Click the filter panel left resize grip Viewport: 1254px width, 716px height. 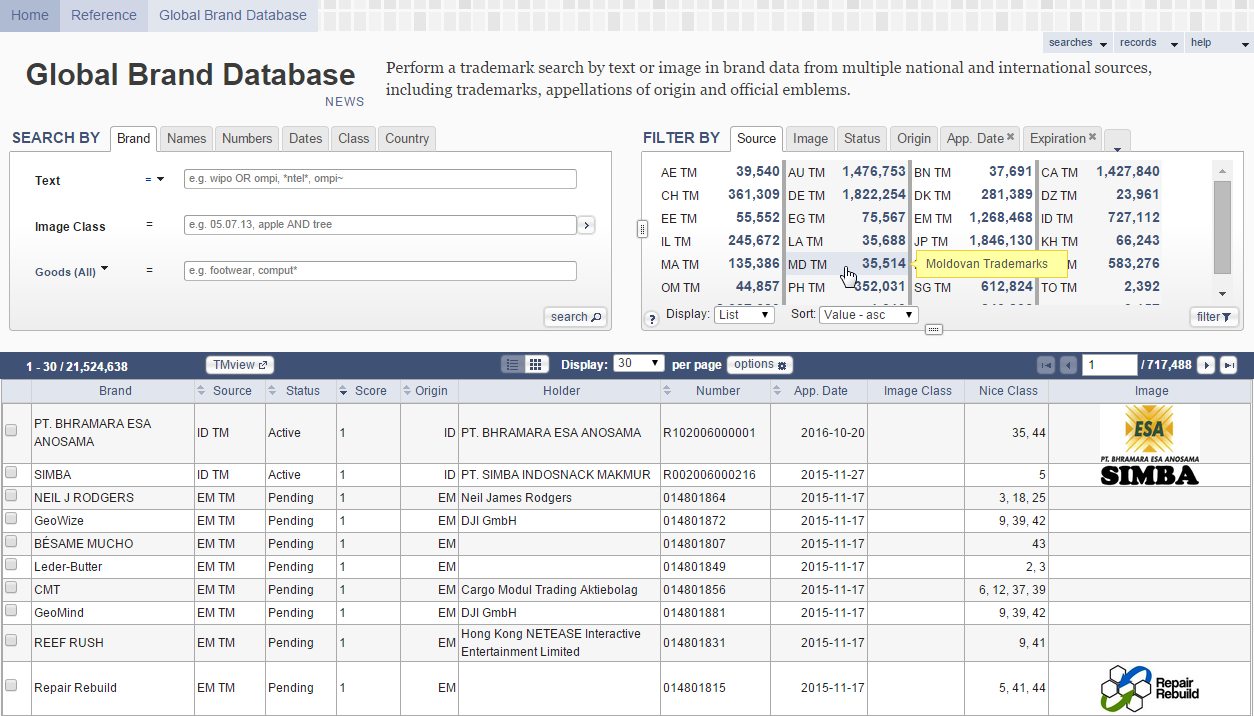tap(642, 229)
